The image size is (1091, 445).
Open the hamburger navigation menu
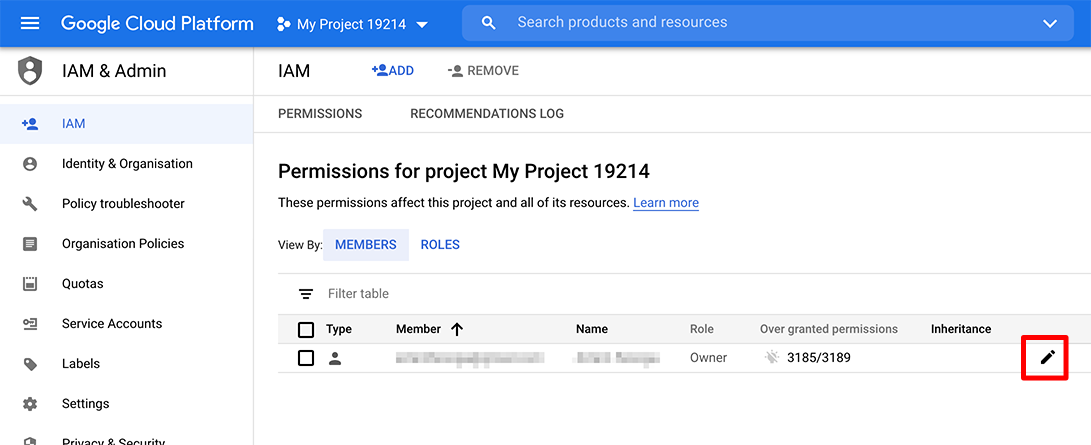[x=30, y=24]
